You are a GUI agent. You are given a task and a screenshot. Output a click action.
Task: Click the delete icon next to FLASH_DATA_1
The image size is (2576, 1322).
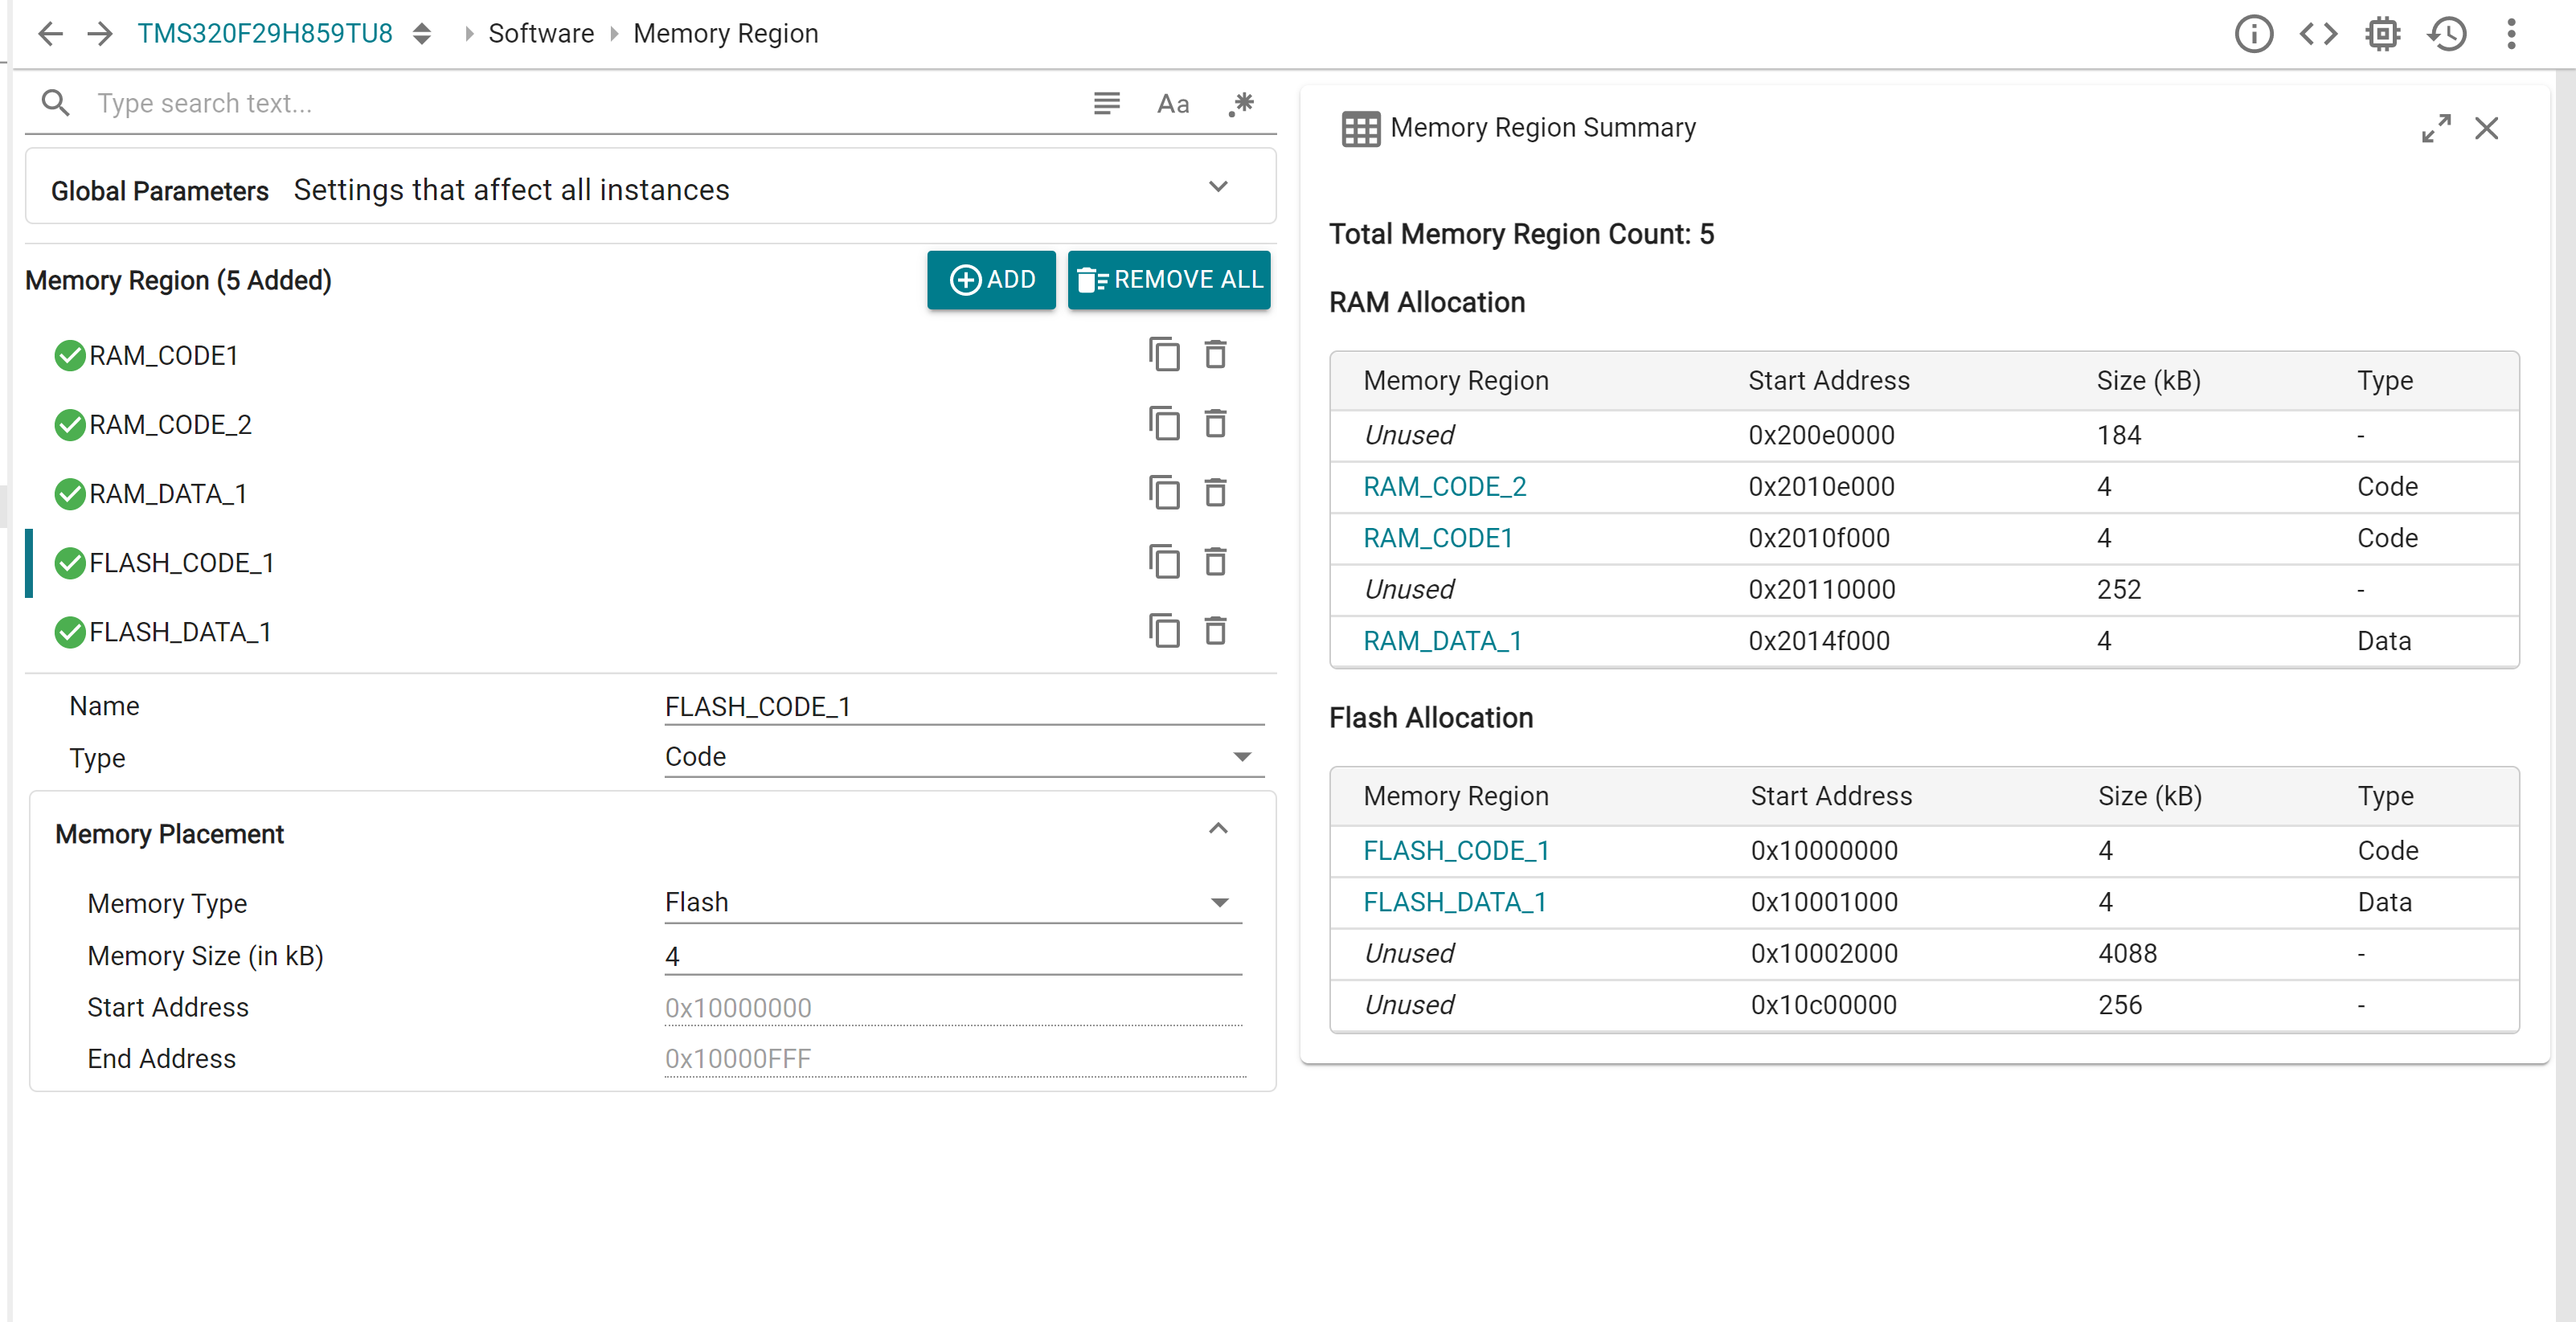click(x=1215, y=631)
